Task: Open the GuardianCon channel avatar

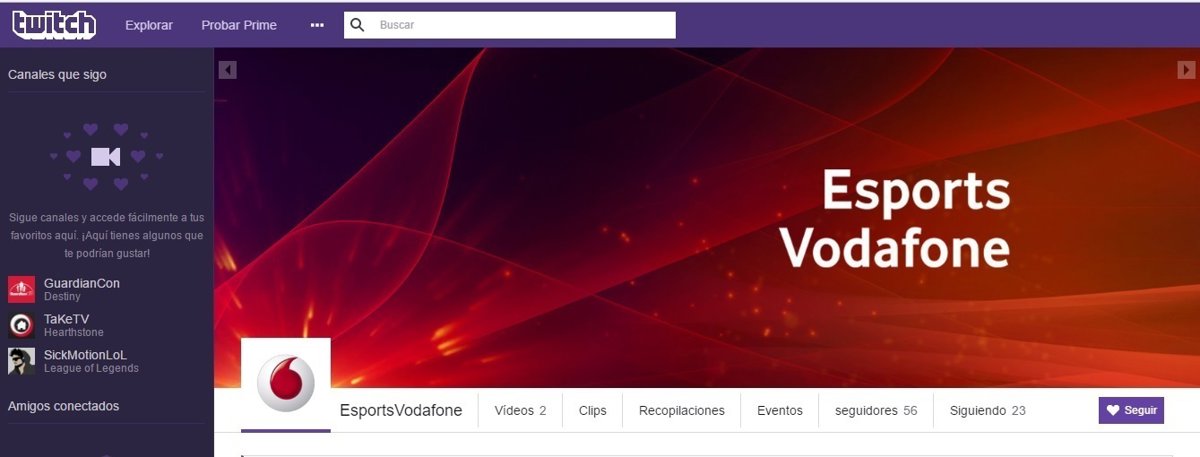Action: 21,290
